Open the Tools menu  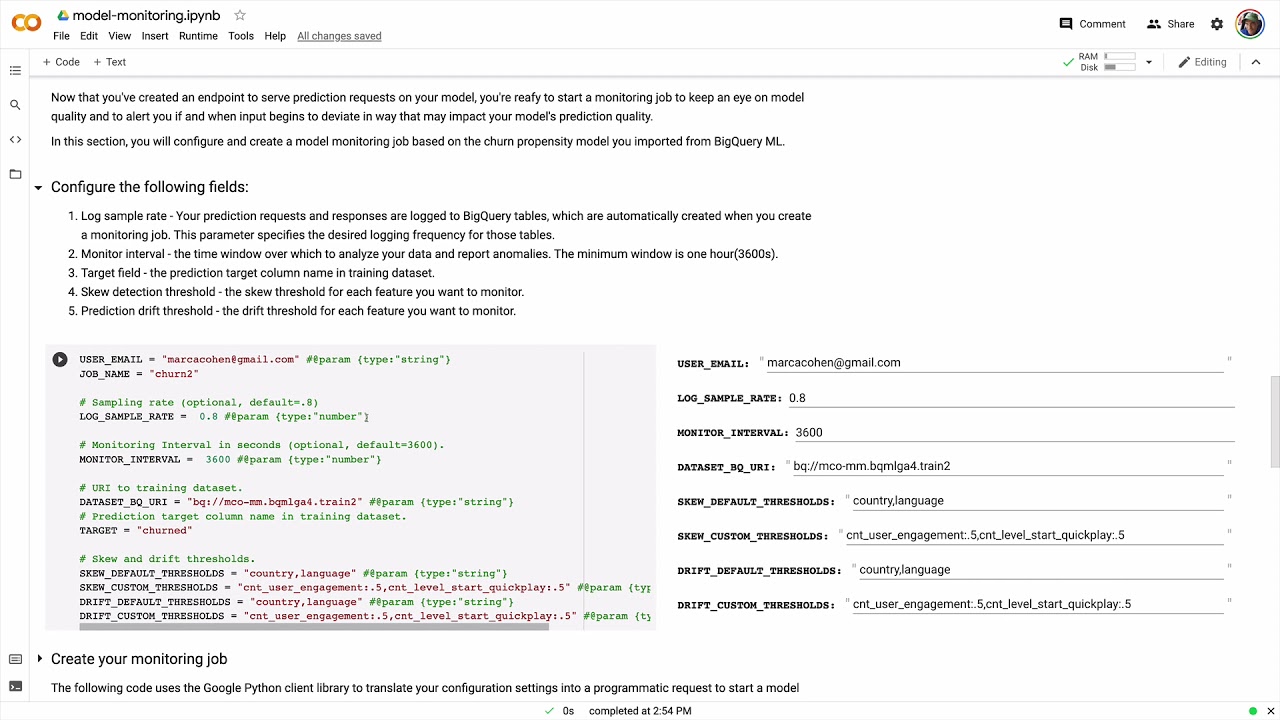click(x=241, y=36)
